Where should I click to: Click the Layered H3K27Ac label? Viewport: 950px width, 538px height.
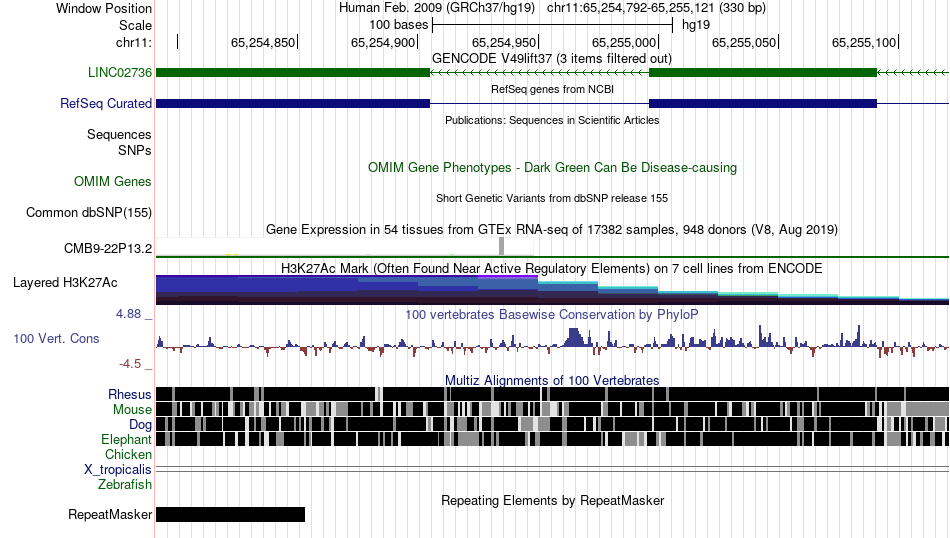point(65,283)
